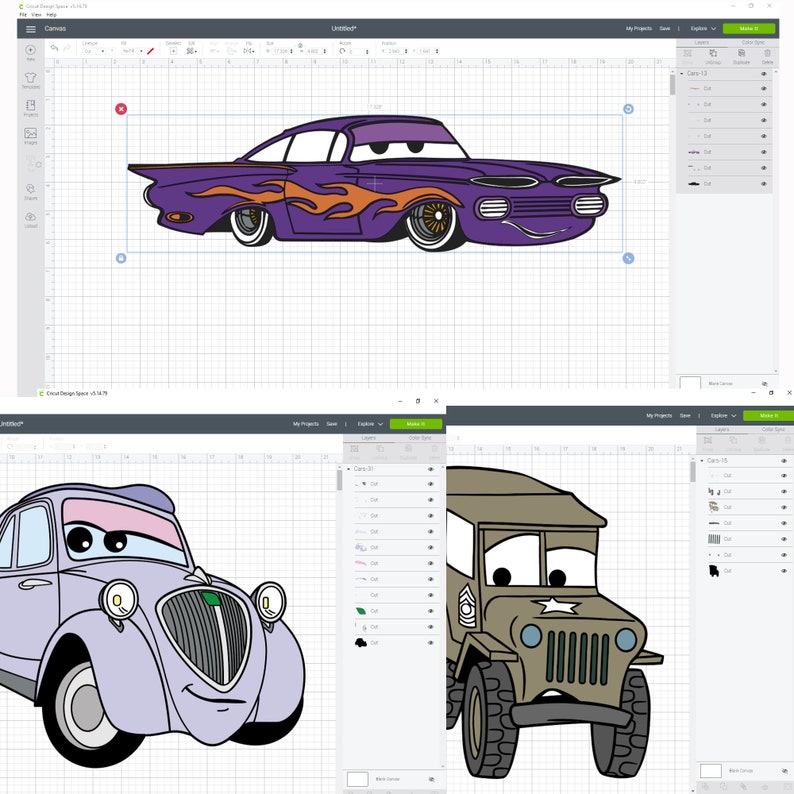The height and width of the screenshot is (794, 794).
Task: Click top window layers panel scrollbar thumb
Action: point(672,85)
